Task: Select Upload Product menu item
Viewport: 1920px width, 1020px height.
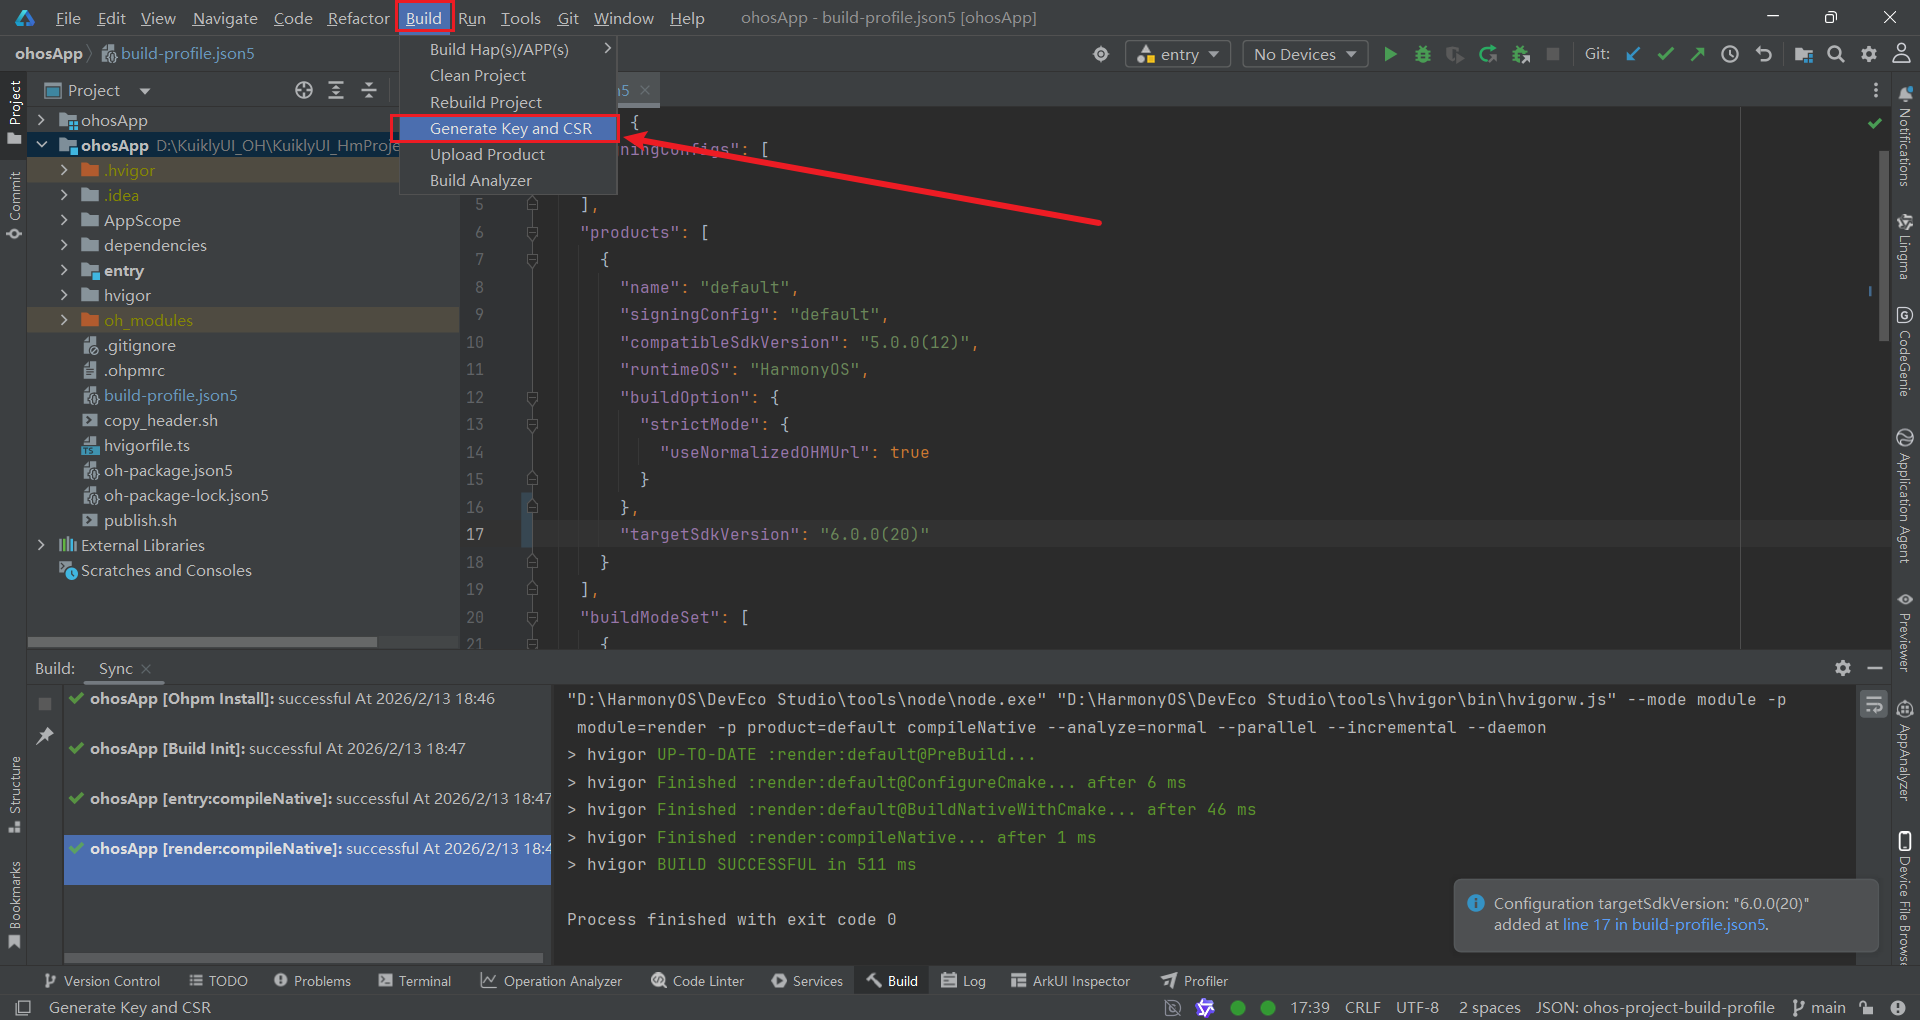Action: (508, 154)
